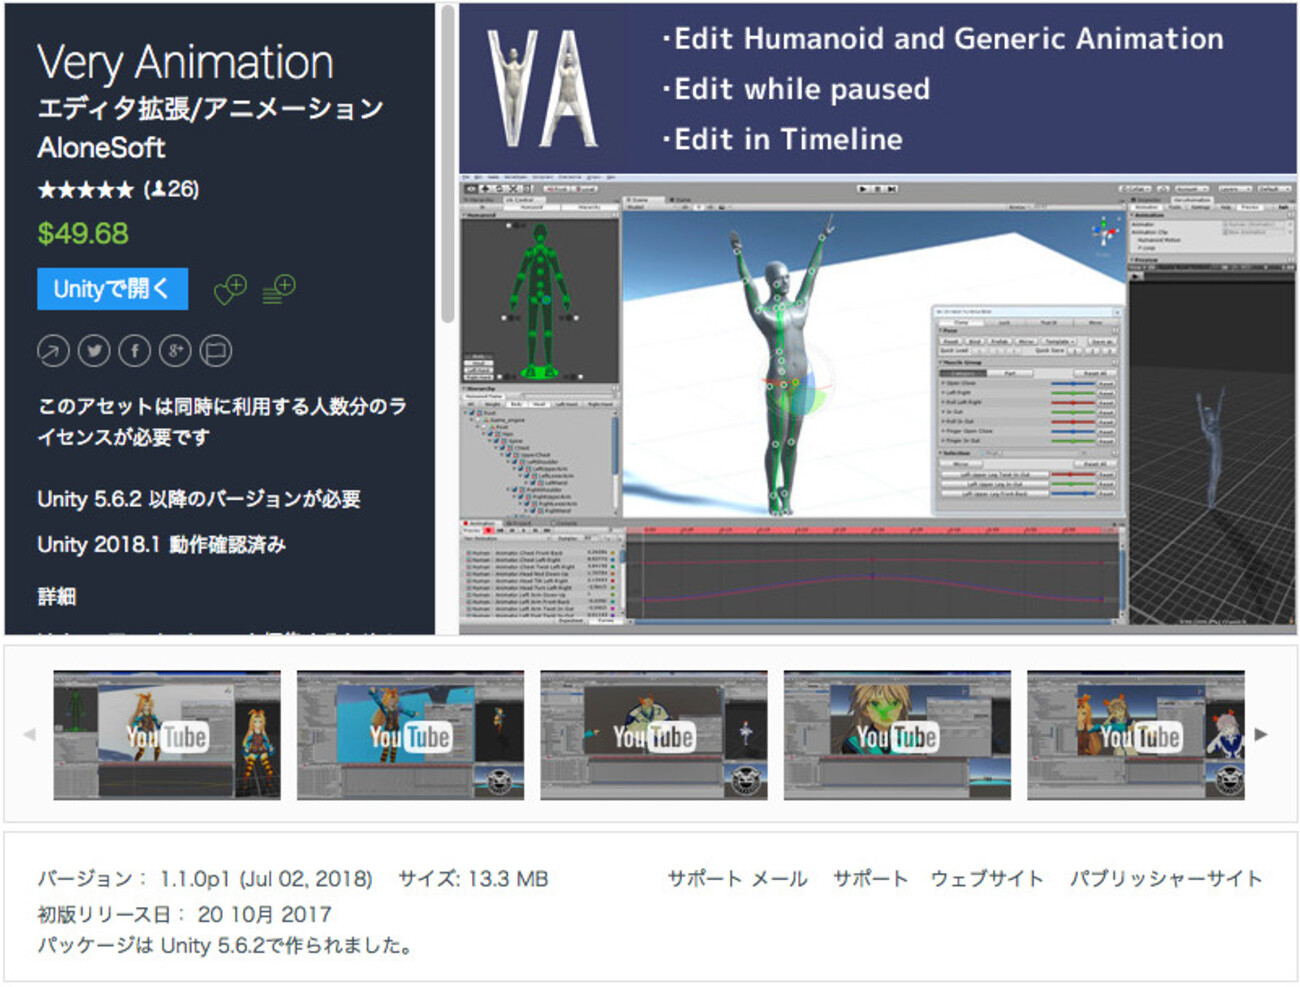The height and width of the screenshot is (987, 1300).
Task: Play the third YouTube video thumbnail
Action: (x=654, y=735)
